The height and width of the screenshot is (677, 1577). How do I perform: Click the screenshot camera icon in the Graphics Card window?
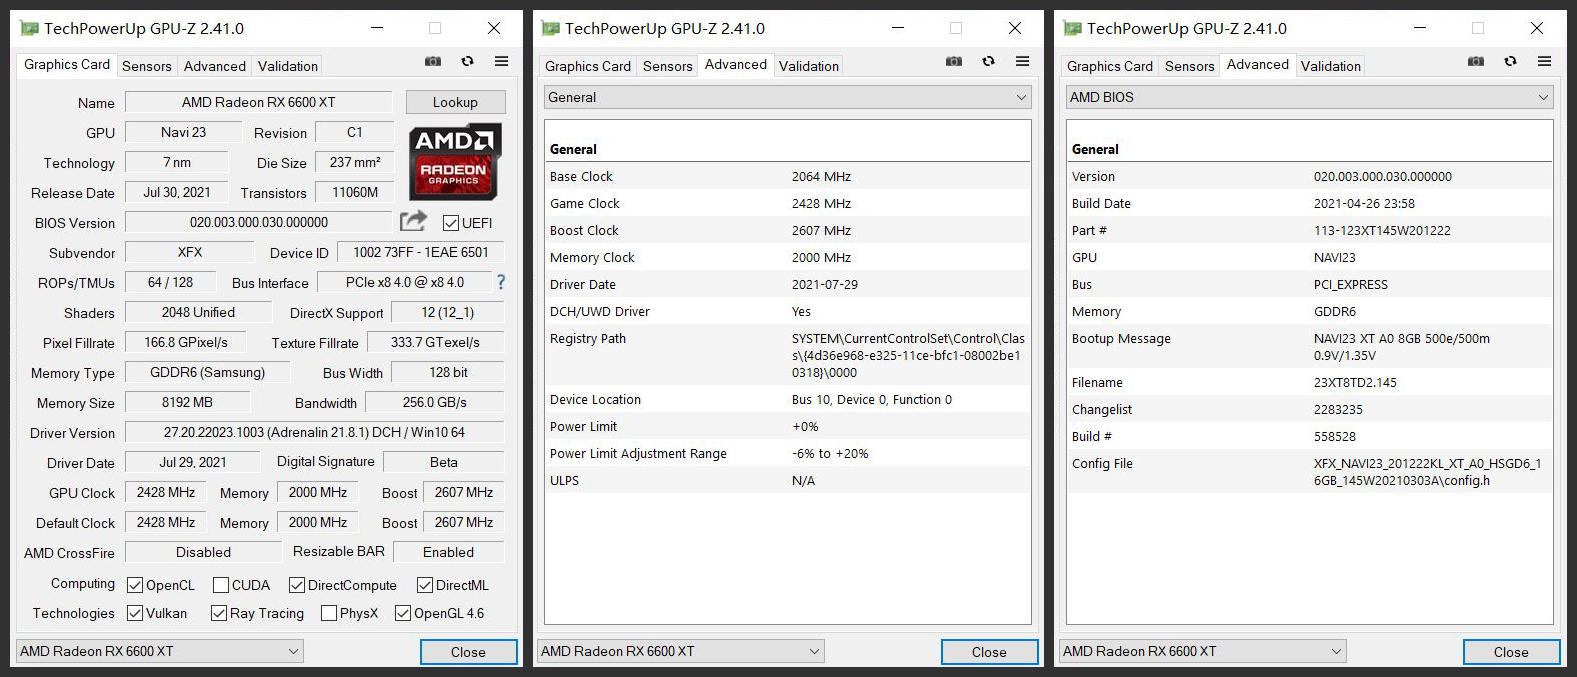click(433, 62)
